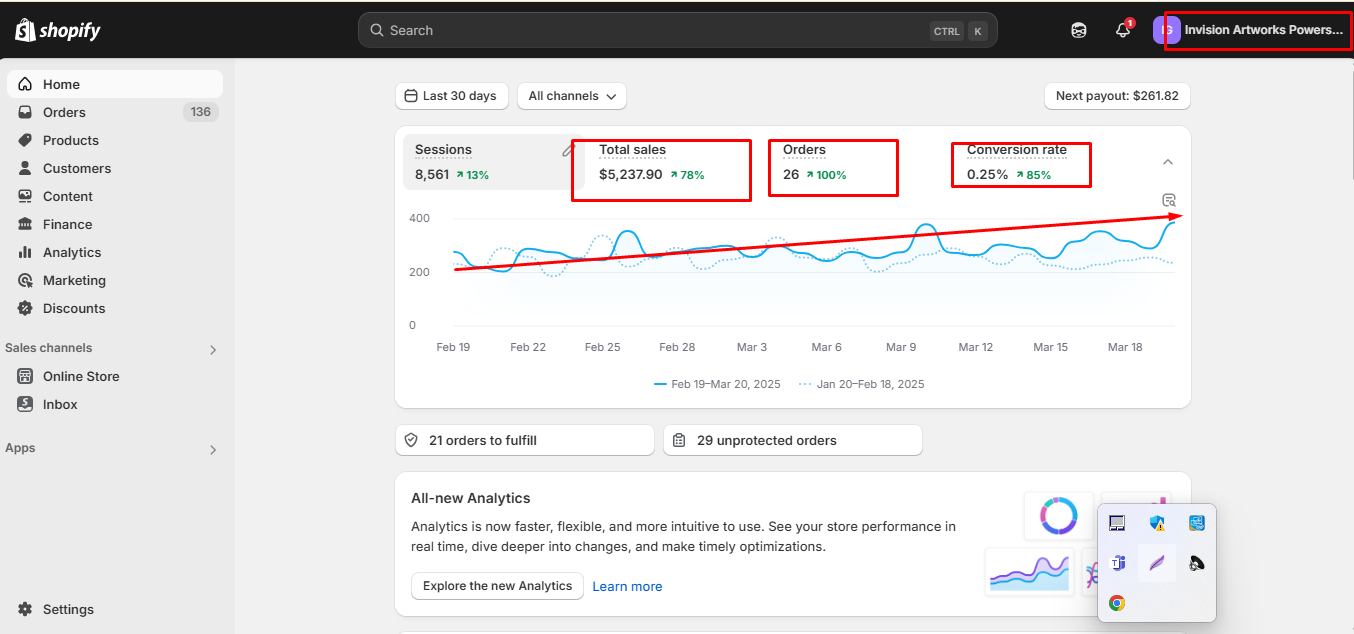This screenshot has width=1354, height=634.
Task: Open Settings in the sidebar
Action: (68, 609)
